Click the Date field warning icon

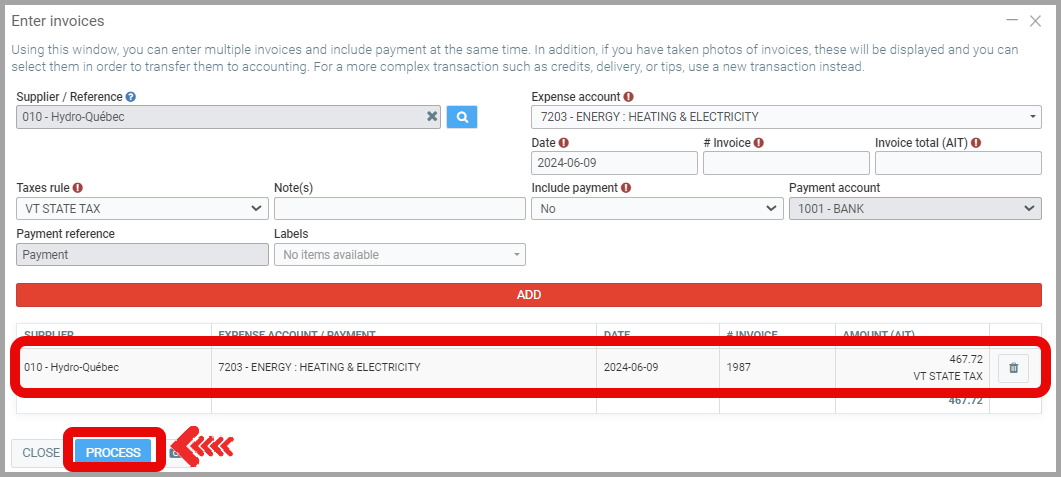564,143
